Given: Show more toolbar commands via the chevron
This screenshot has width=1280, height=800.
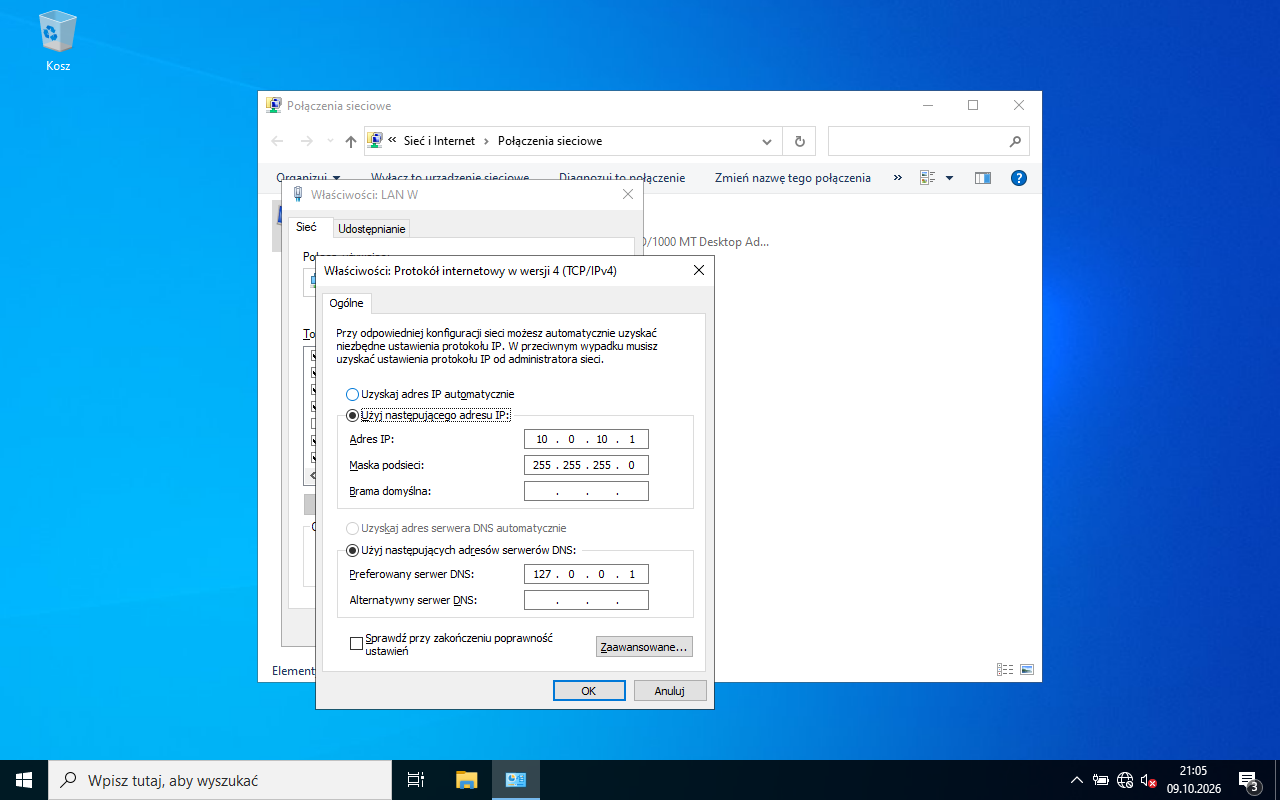Looking at the screenshot, I should [x=898, y=178].
